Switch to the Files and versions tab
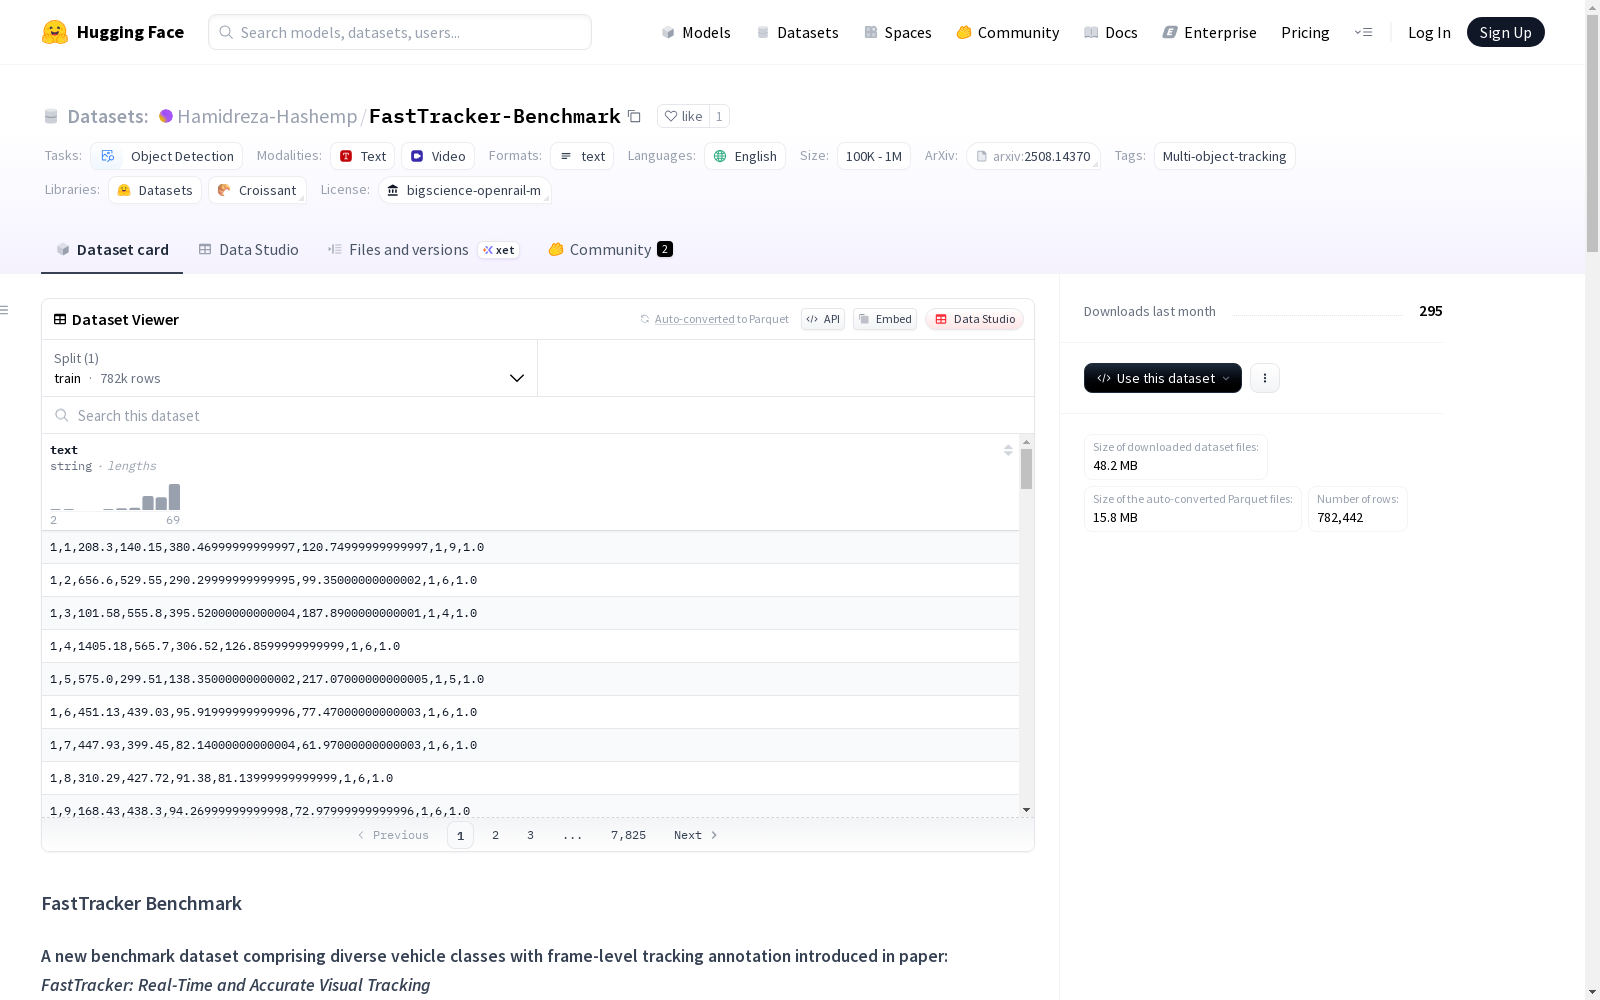 click(408, 250)
